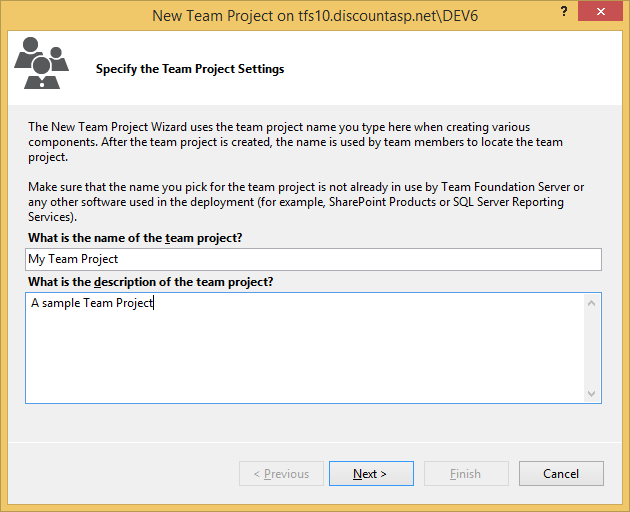This screenshot has width=630, height=512.
Task: Click the 'What is the name of the team project?' label
Action: coord(135,238)
